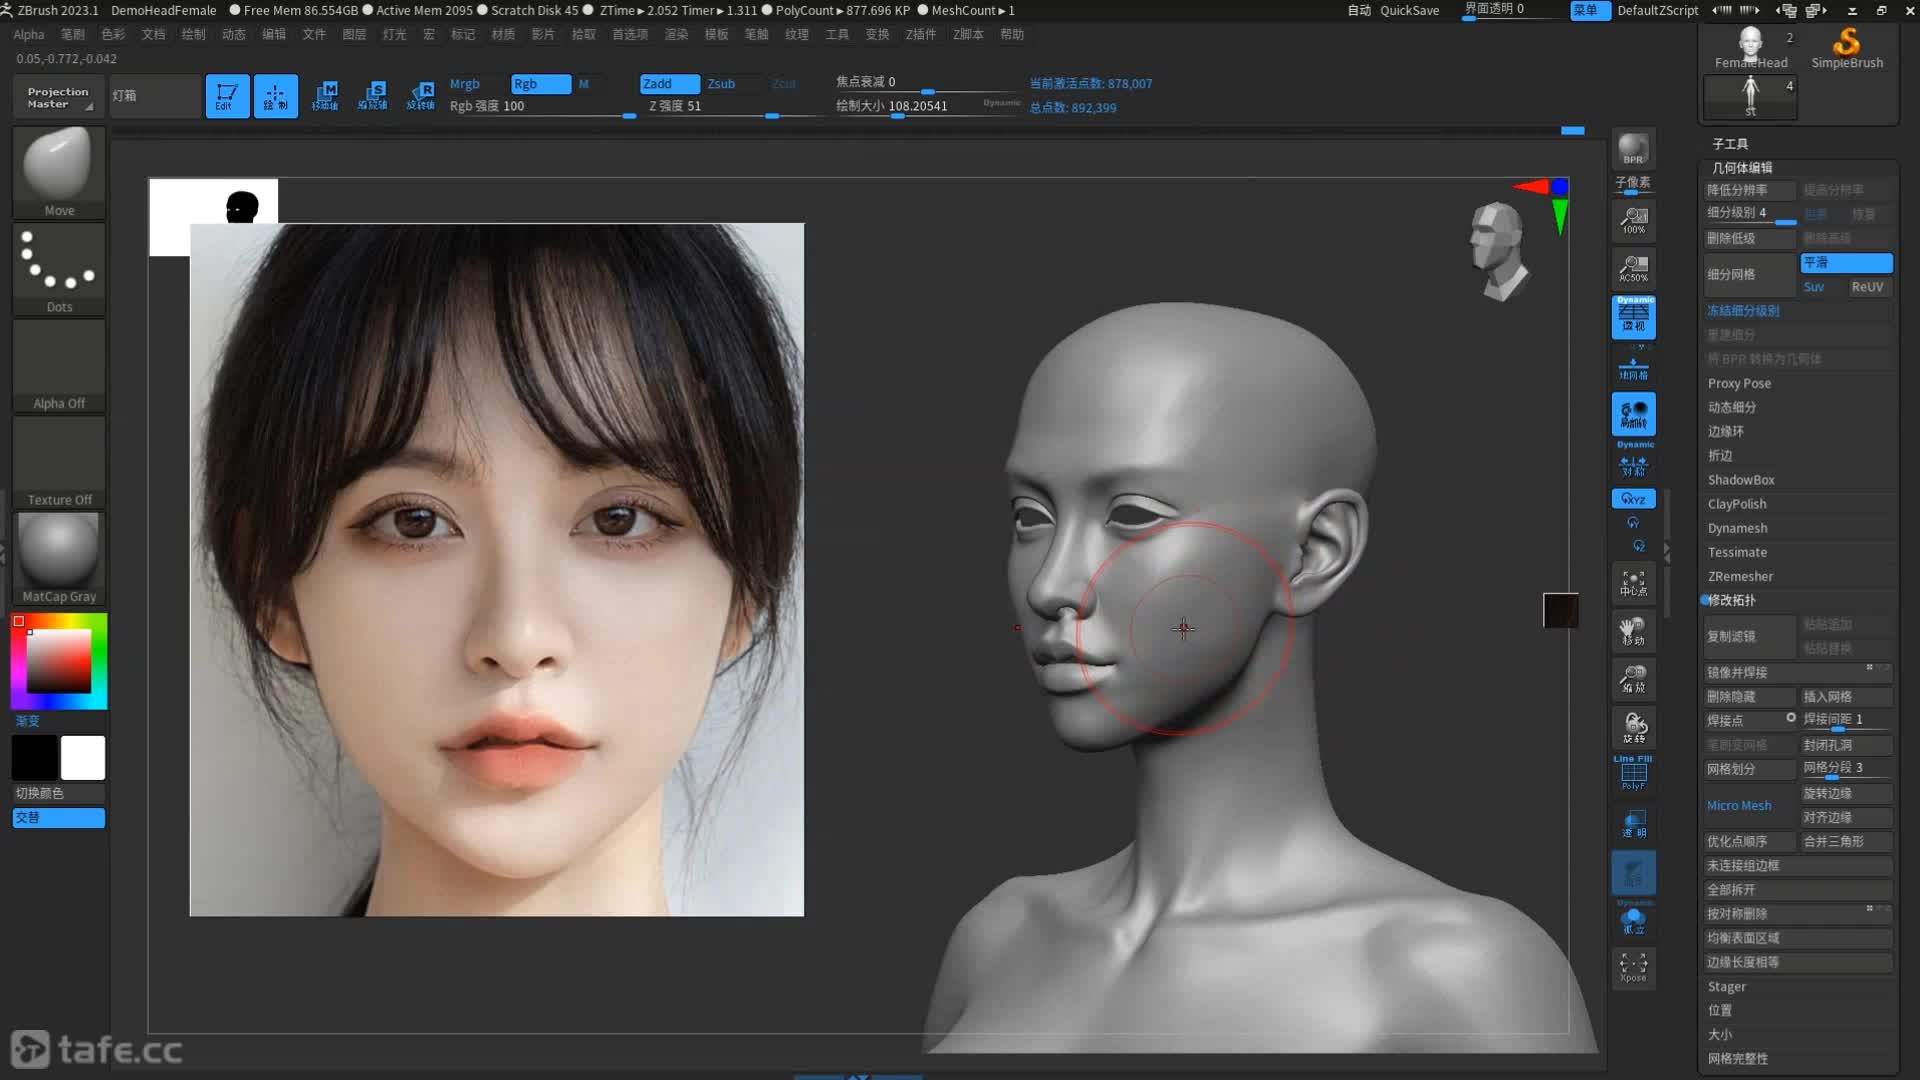
Task: Open the Alpha Off selector
Action: tap(59, 365)
